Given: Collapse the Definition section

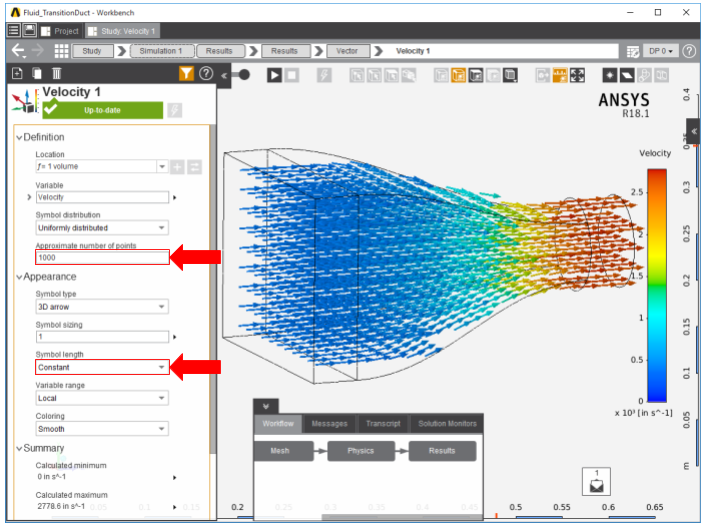Looking at the screenshot, I should coord(19,137).
